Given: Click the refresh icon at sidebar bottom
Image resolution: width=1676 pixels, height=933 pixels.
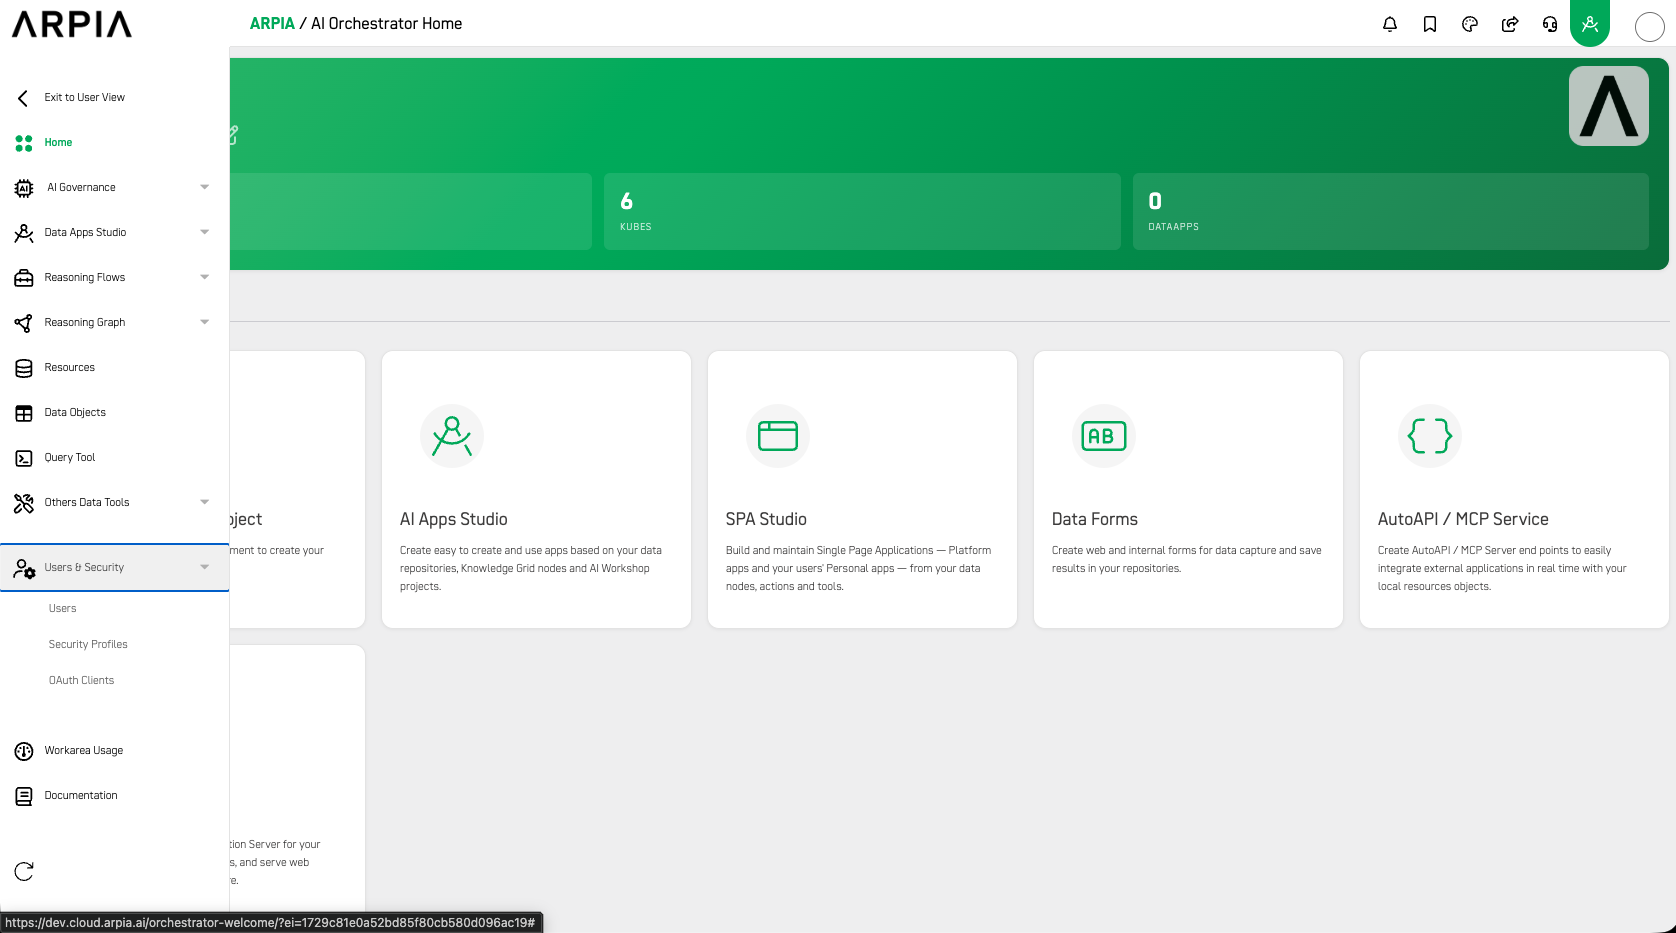Looking at the screenshot, I should [24, 872].
